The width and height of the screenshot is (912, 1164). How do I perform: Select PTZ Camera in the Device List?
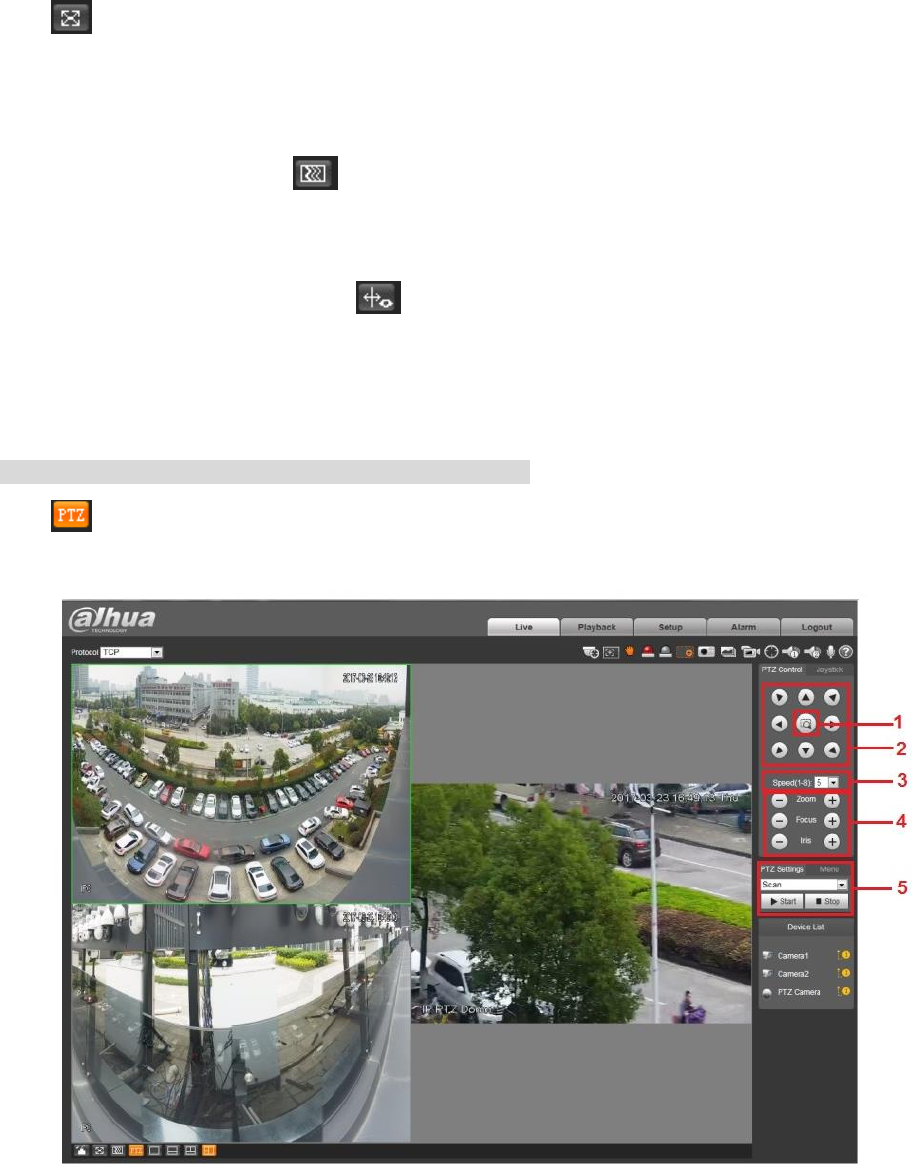(798, 992)
